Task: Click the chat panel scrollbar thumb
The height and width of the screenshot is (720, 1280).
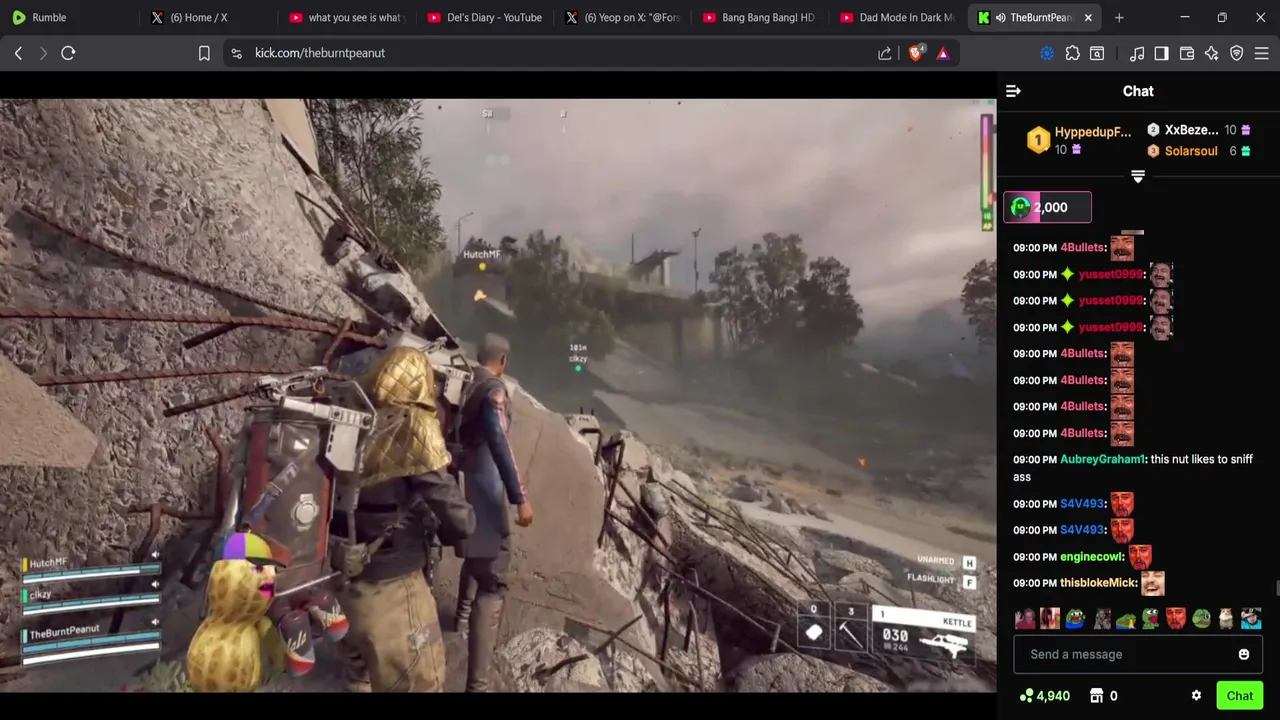Action: pos(1277,590)
